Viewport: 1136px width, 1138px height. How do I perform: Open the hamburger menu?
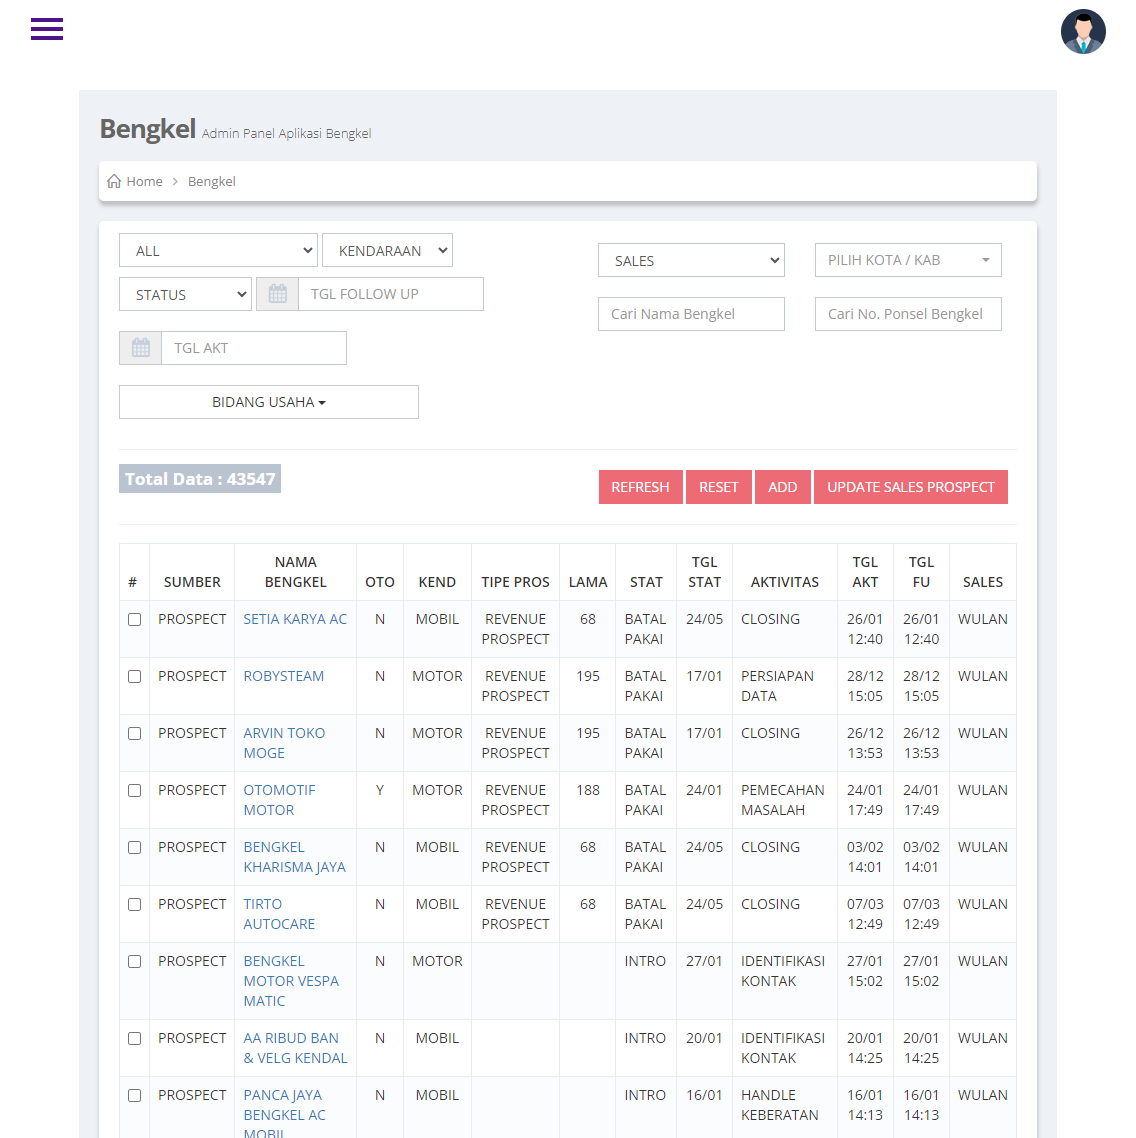click(x=46, y=29)
